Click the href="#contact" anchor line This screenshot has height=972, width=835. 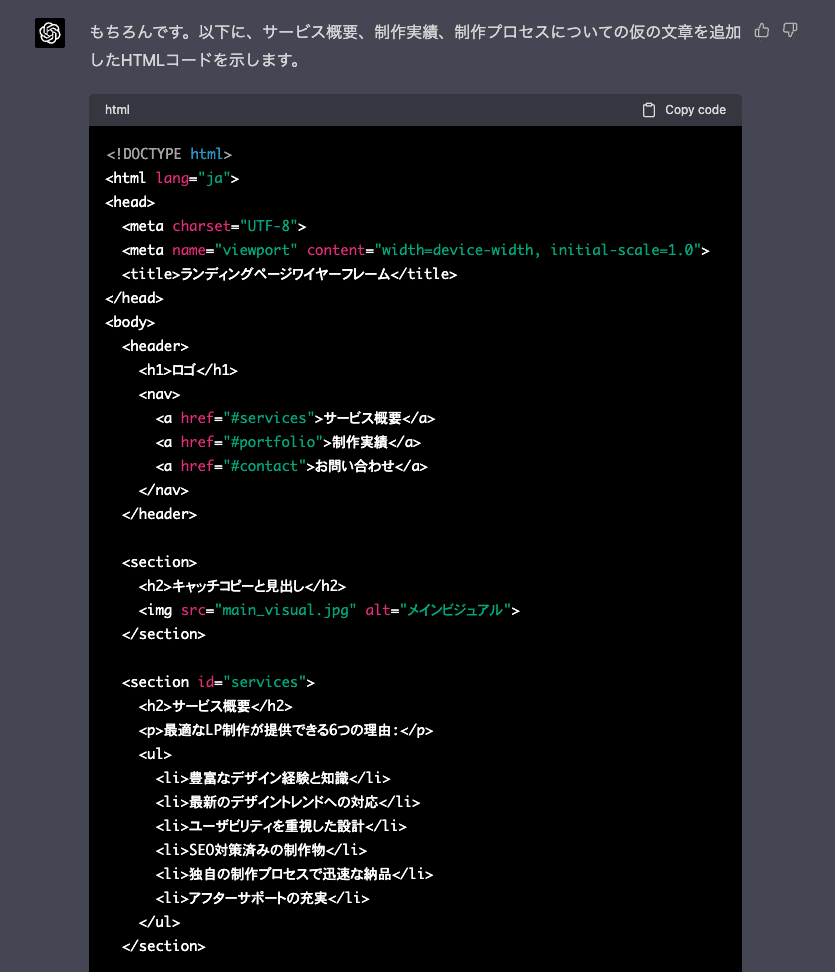[291, 466]
